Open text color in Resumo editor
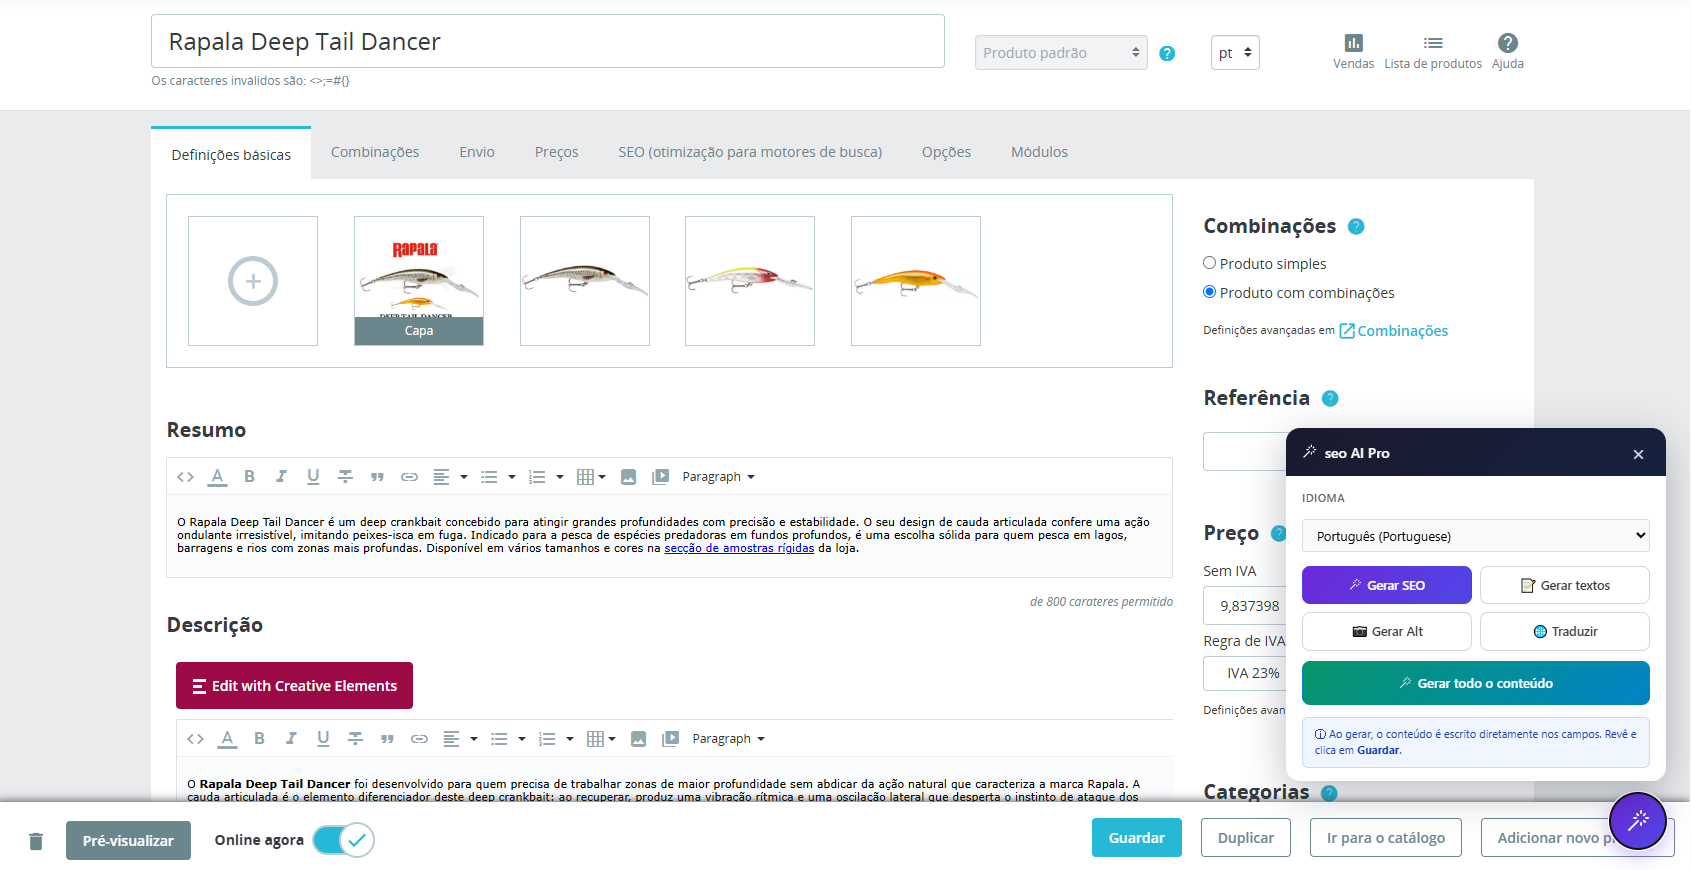This screenshot has height=870, width=1691. (217, 477)
